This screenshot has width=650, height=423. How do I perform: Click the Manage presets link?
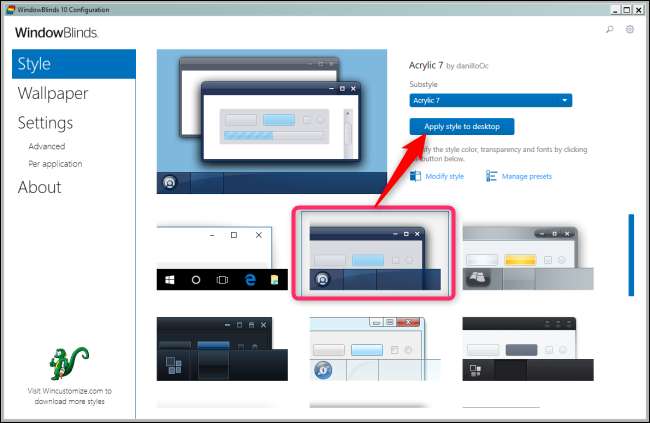pos(527,176)
